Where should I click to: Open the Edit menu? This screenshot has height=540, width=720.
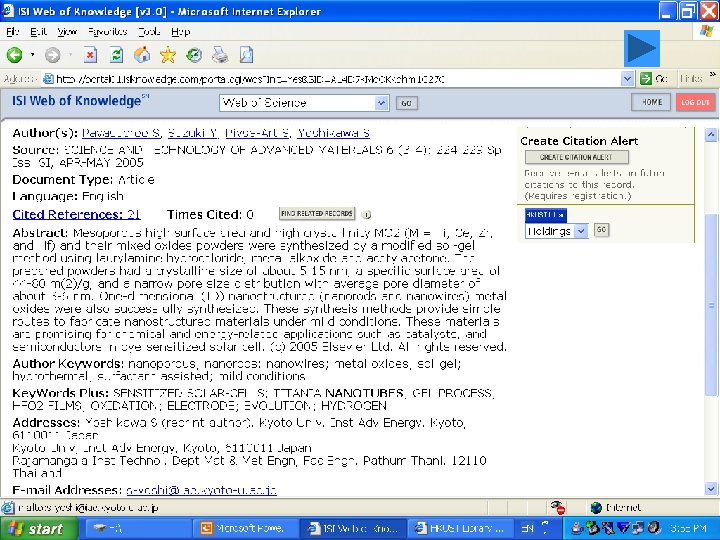(38, 32)
